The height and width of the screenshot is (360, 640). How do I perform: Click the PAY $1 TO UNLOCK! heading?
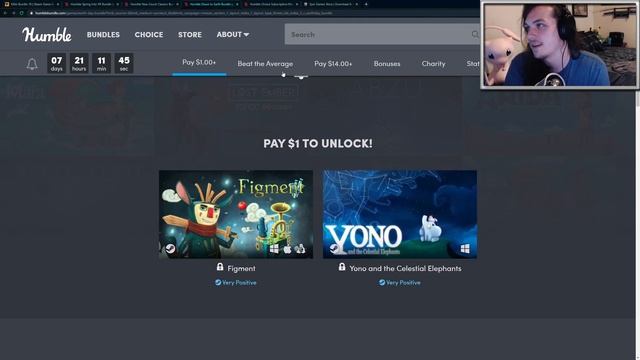click(318, 144)
